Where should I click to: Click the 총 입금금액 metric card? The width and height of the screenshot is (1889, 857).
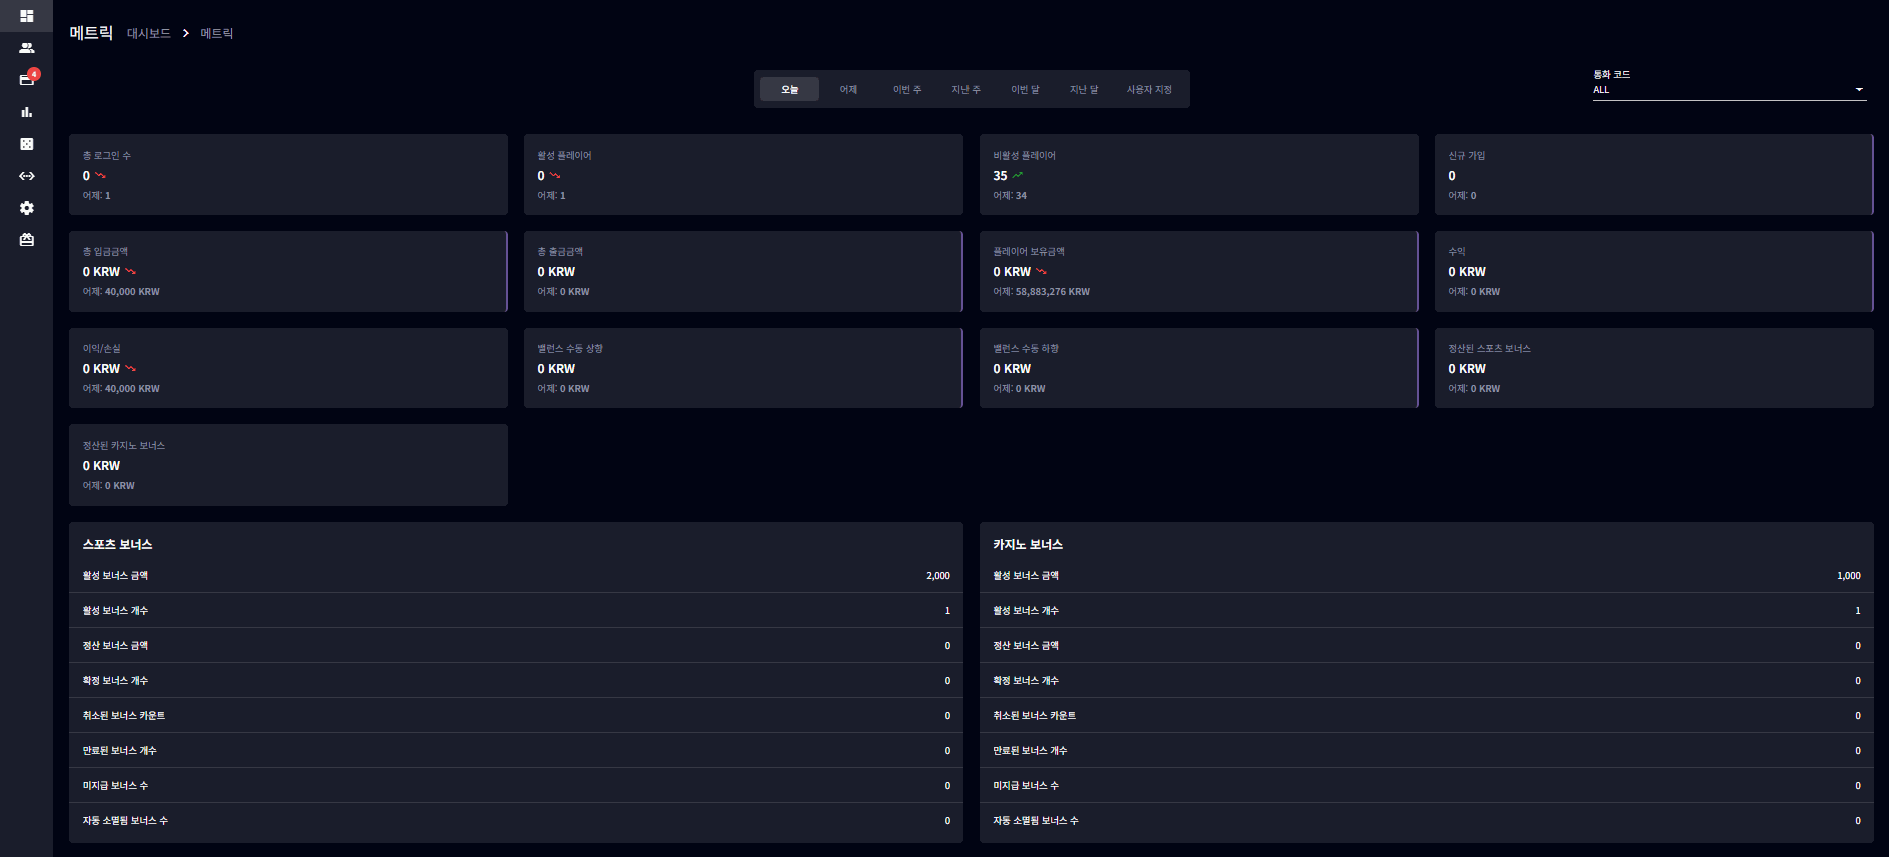288,271
